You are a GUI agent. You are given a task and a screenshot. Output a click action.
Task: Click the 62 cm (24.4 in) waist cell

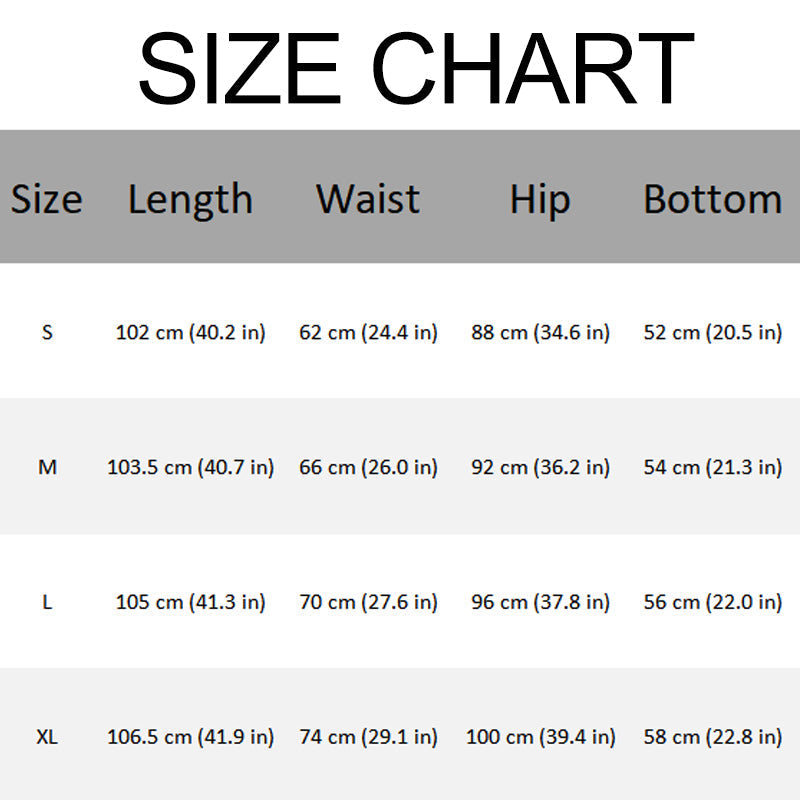tap(368, 332)
